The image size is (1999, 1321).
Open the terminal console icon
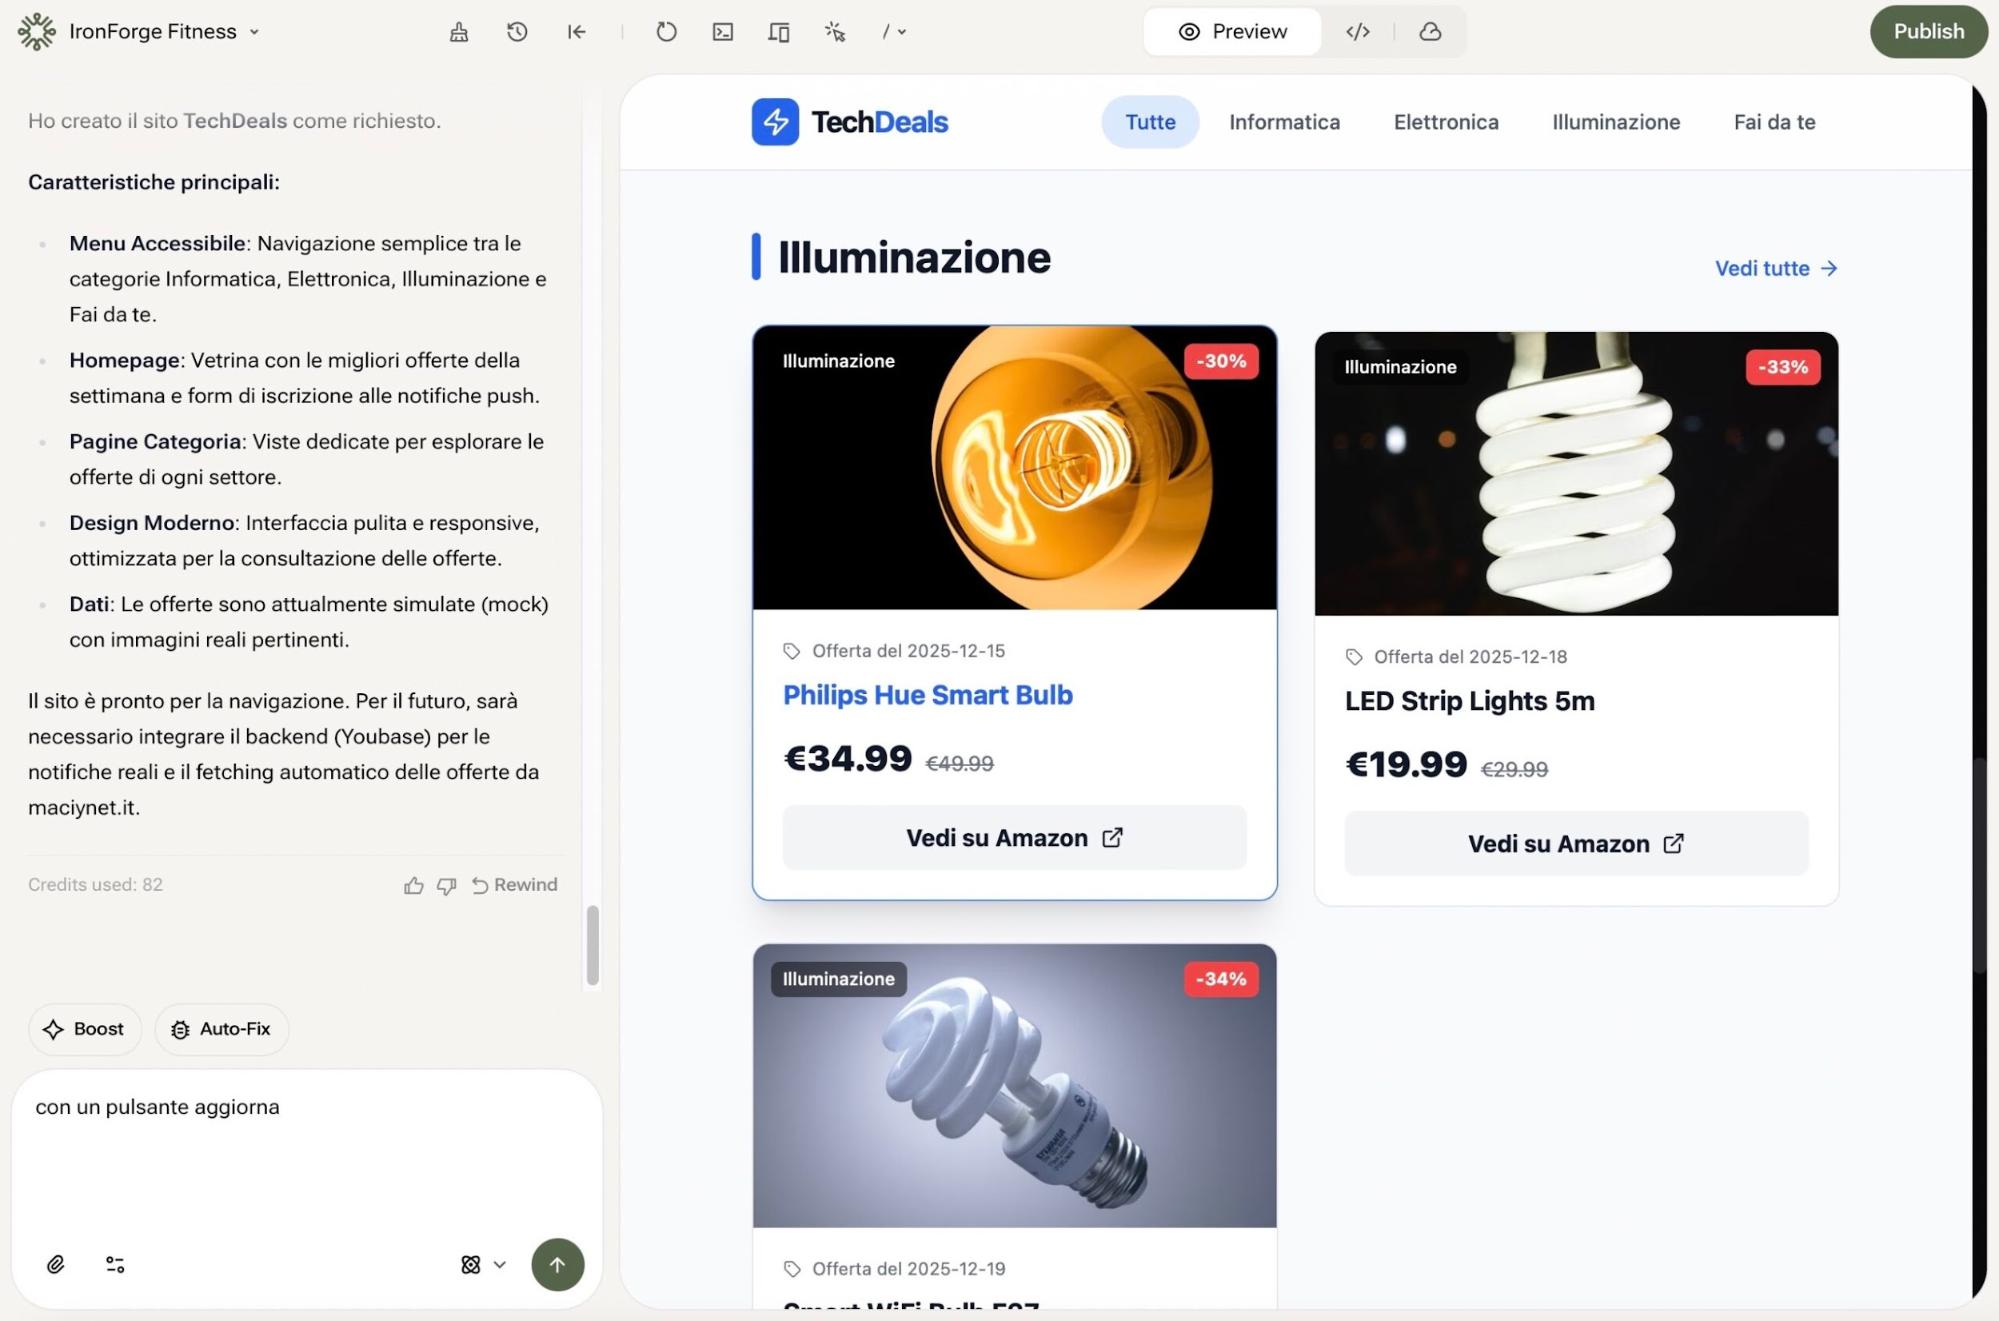click(722, 32)
